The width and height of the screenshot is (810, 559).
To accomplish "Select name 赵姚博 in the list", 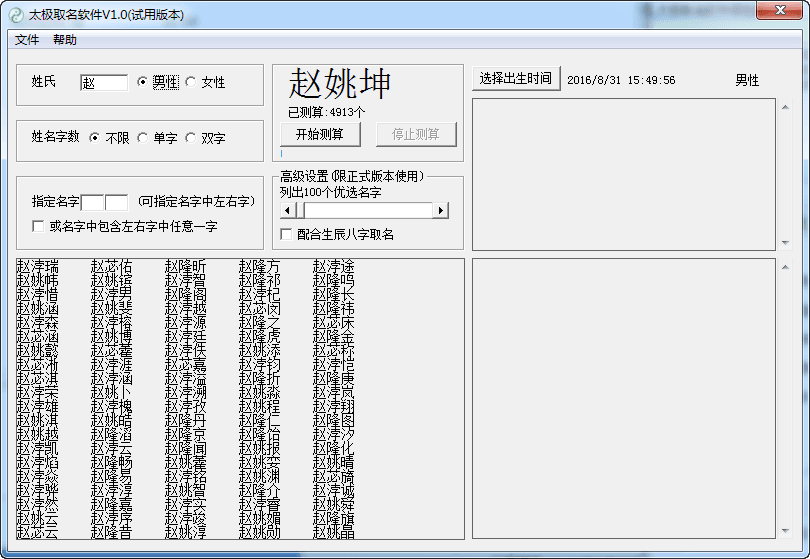I will (x=112, y=336).
